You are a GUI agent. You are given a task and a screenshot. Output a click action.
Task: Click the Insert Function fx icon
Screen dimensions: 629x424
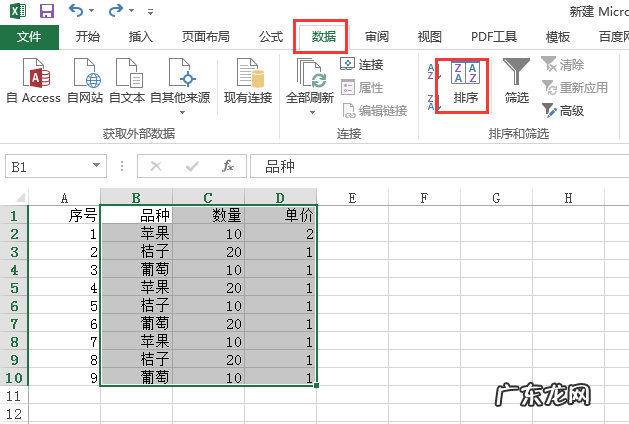227,166
